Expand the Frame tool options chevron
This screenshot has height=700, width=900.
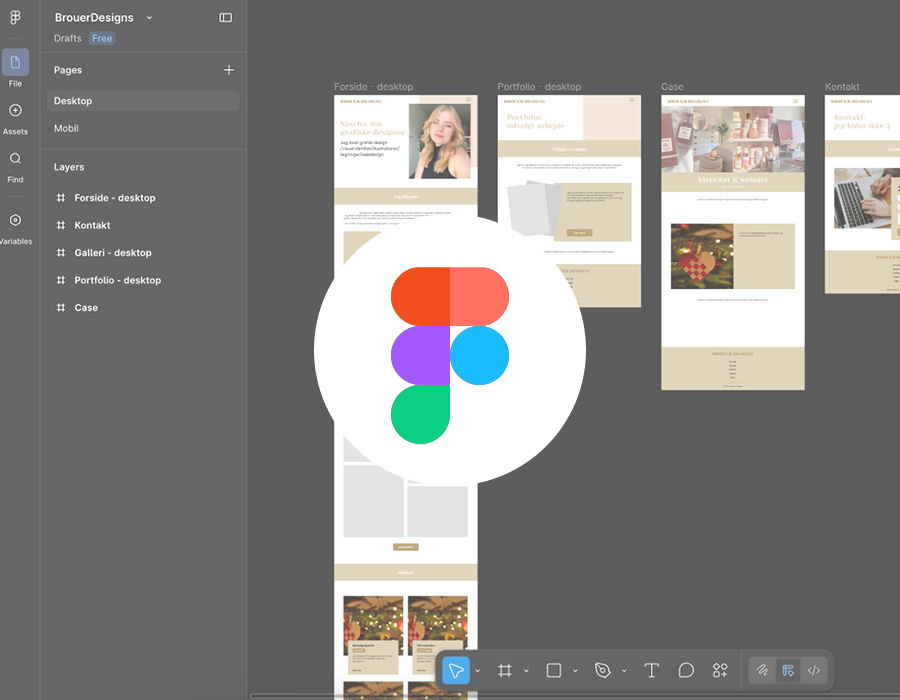(526, 671)
